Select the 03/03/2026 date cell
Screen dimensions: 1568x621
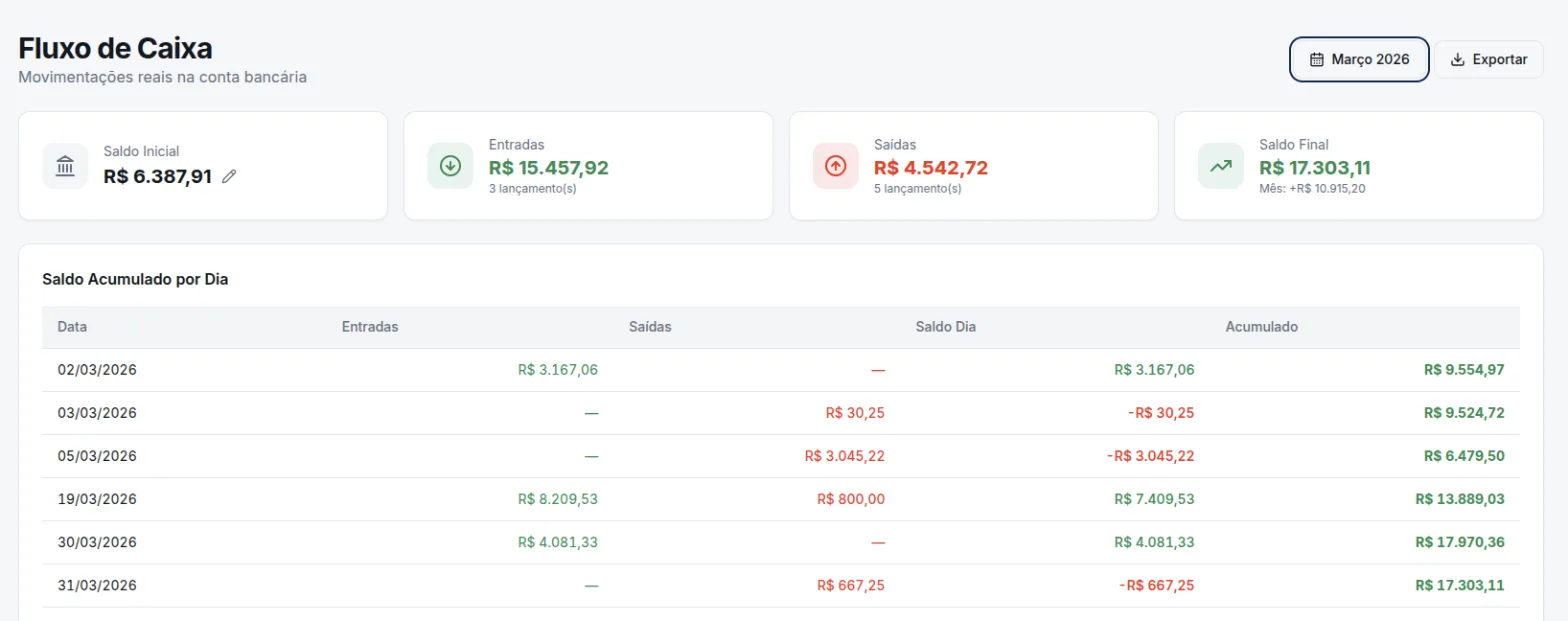(97, 413)
